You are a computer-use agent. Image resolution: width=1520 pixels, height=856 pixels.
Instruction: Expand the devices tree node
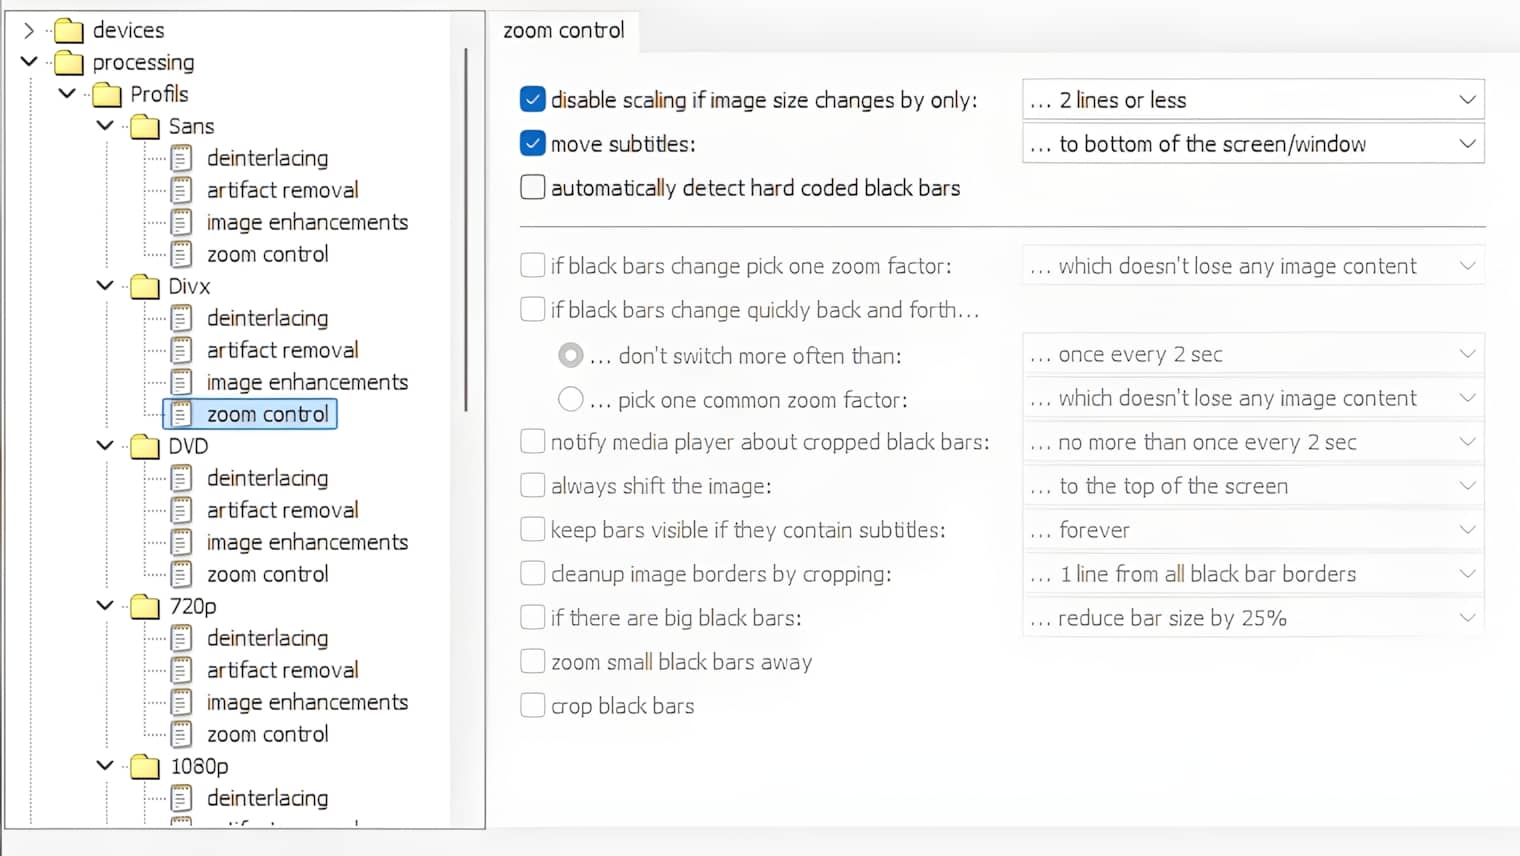(29, 31)
